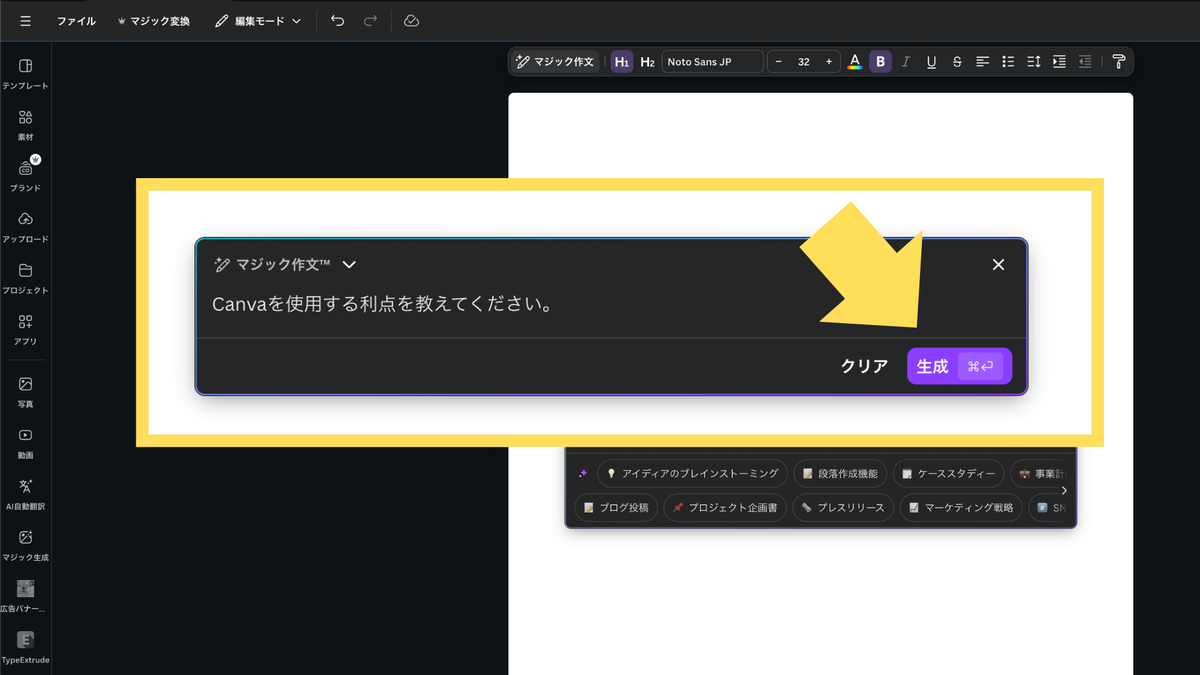The height and width of the screenshot is (675, 1200).
Task: Click the increase indent icon
Action: [1060, 62]
